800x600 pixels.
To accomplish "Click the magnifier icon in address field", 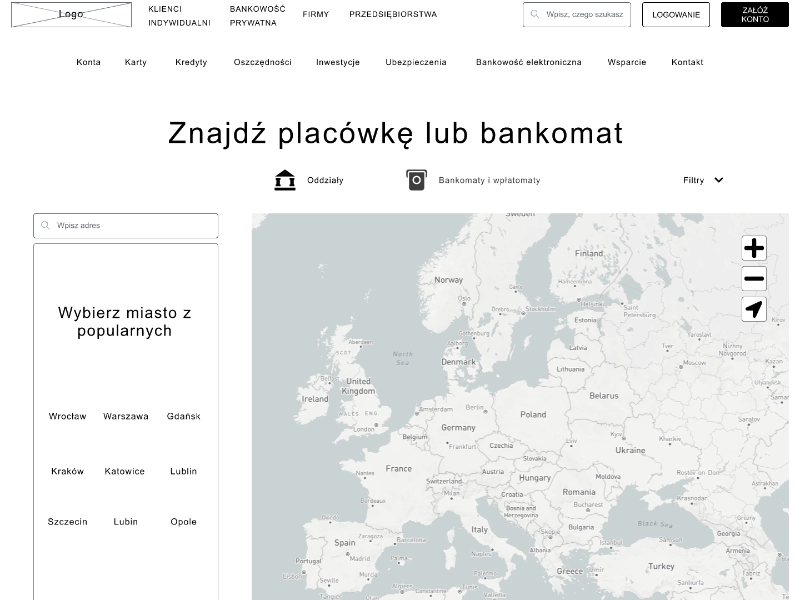I will point(45,226).
